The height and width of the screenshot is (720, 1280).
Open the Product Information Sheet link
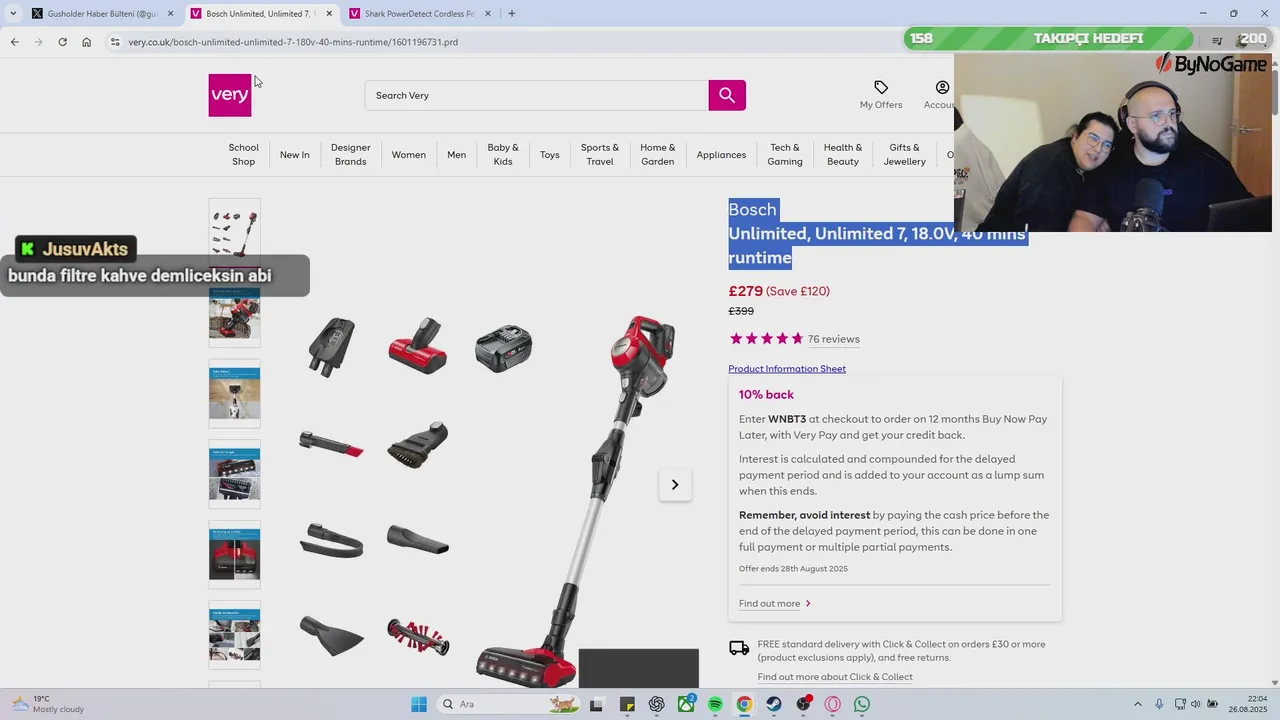787,369
